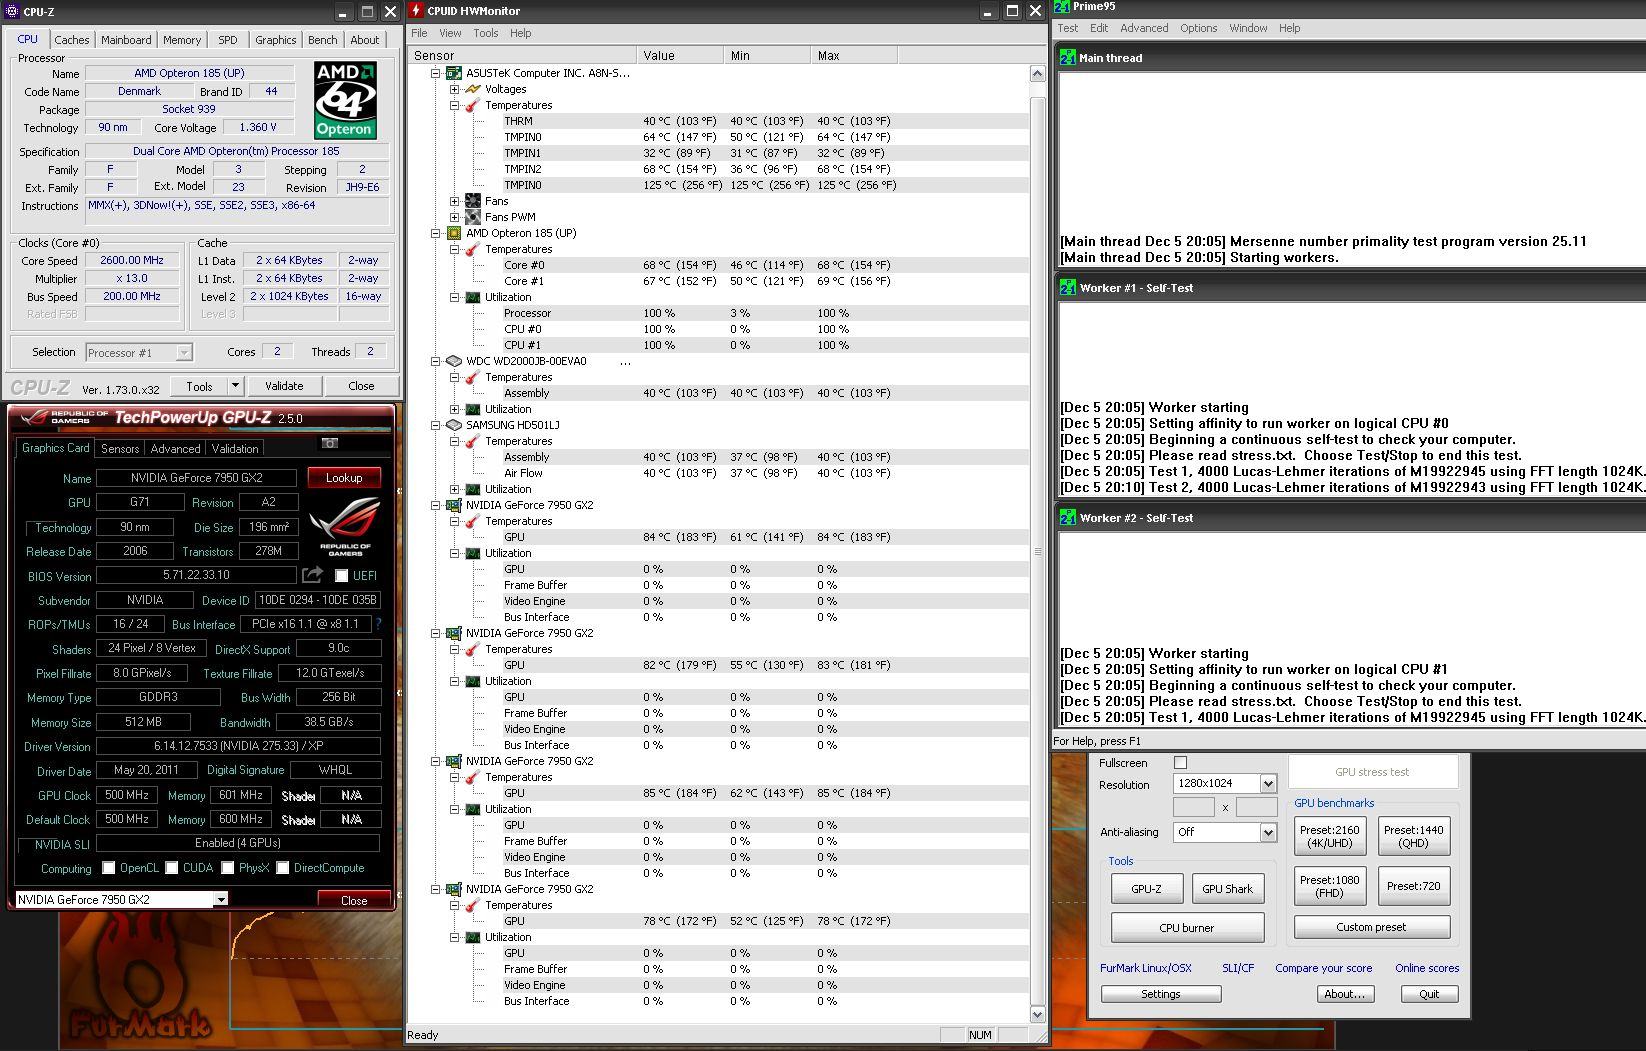Click the custom resolution width field

[1193, 807]
